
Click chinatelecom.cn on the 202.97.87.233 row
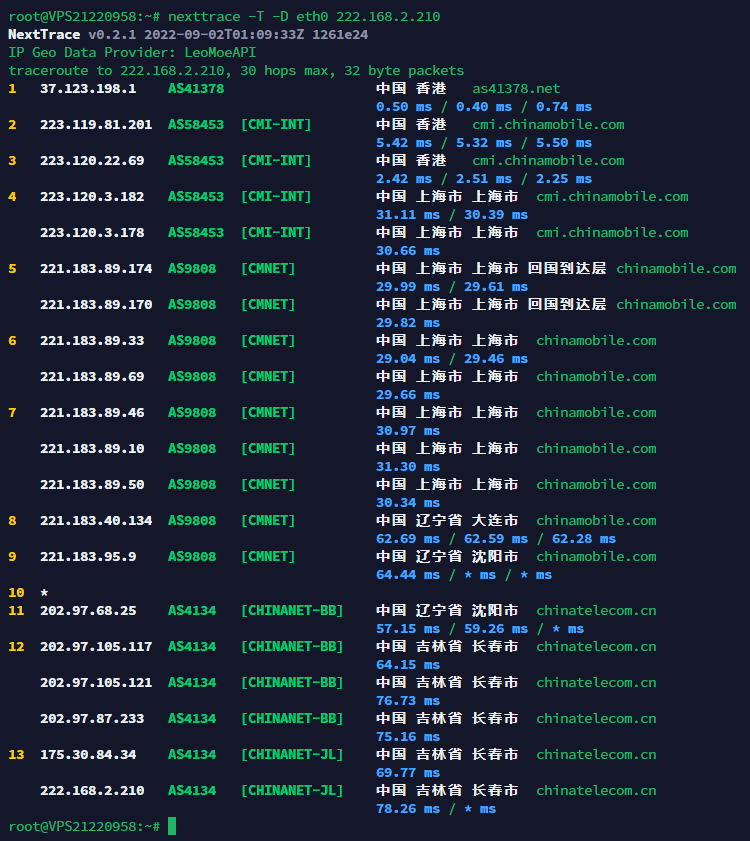596,718
